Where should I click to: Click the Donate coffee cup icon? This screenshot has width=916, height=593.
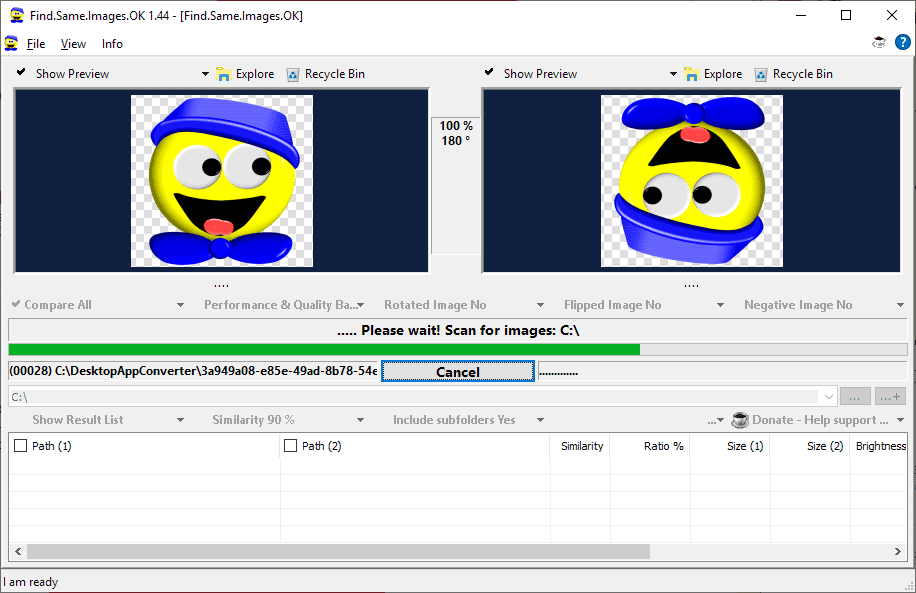[740, 420]
